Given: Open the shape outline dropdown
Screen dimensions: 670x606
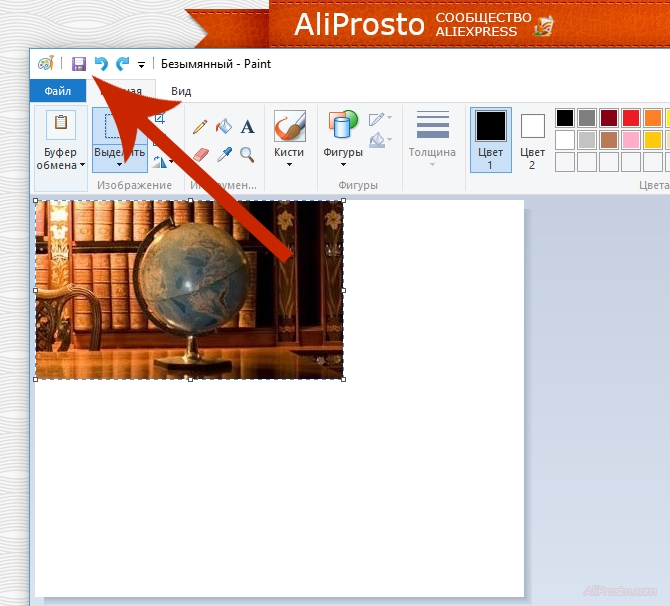Looking at the screenshot, I should pos(380,118).
